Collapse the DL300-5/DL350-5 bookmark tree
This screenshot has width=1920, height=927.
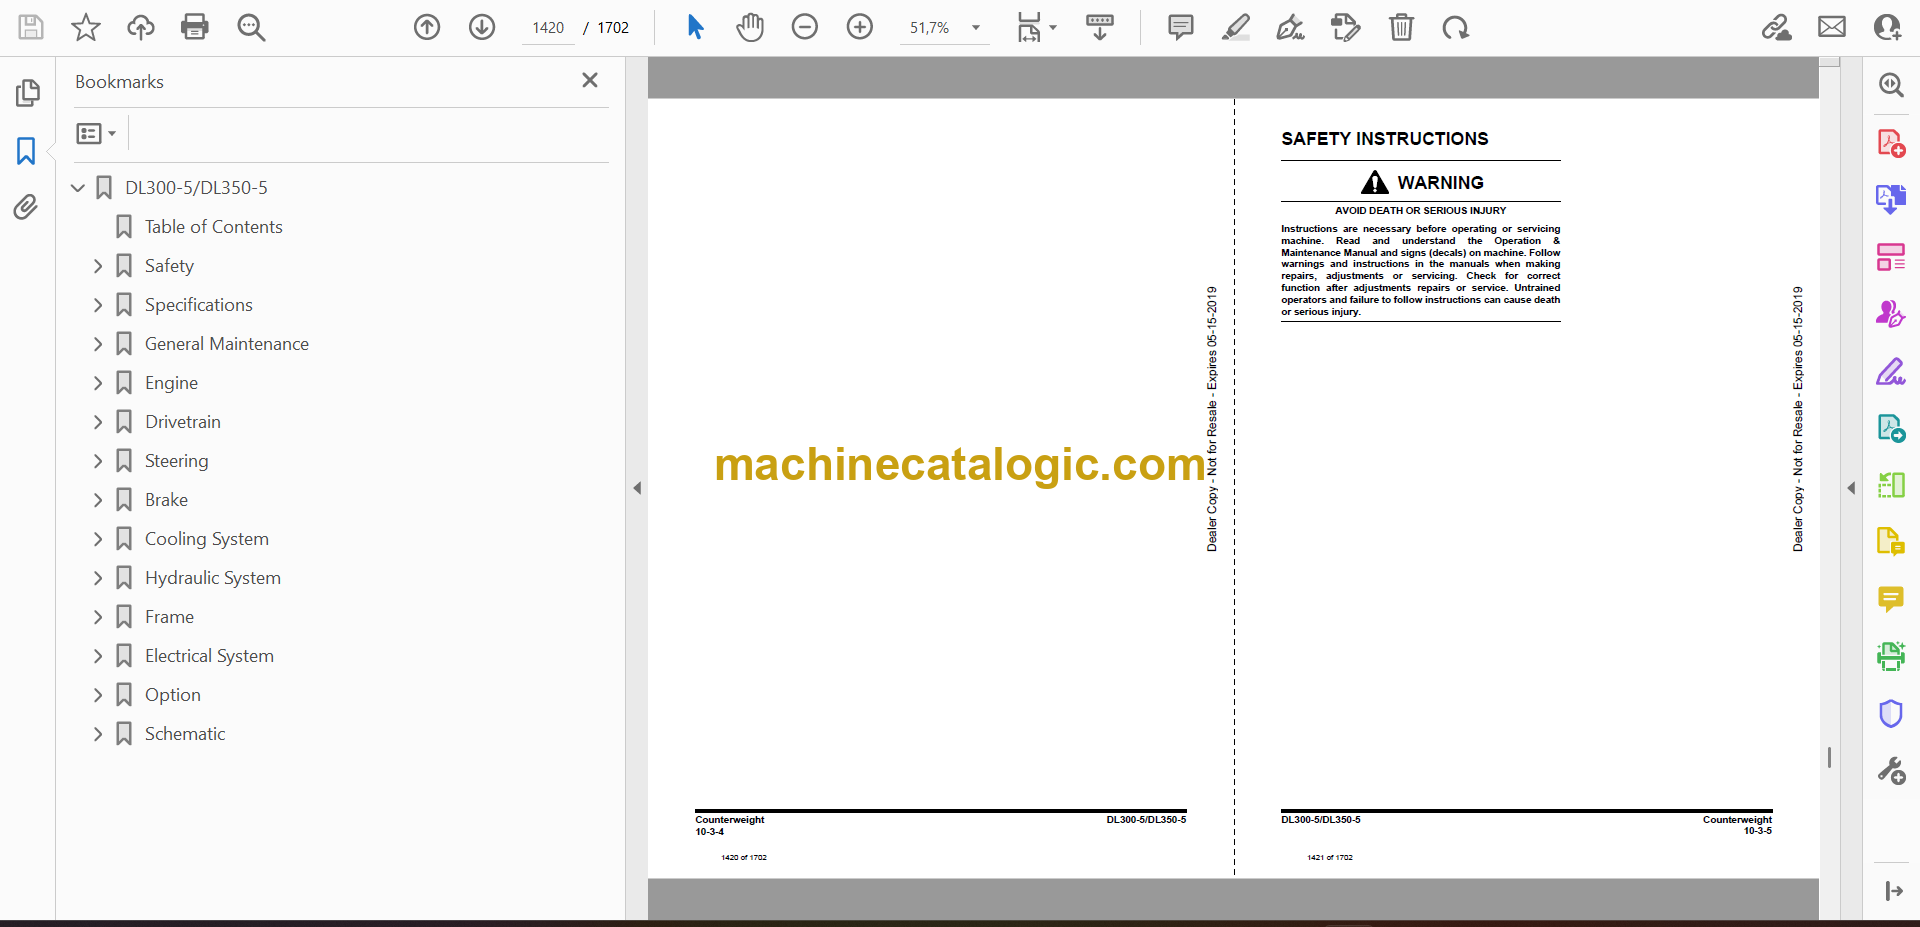(x=78, y=188)
